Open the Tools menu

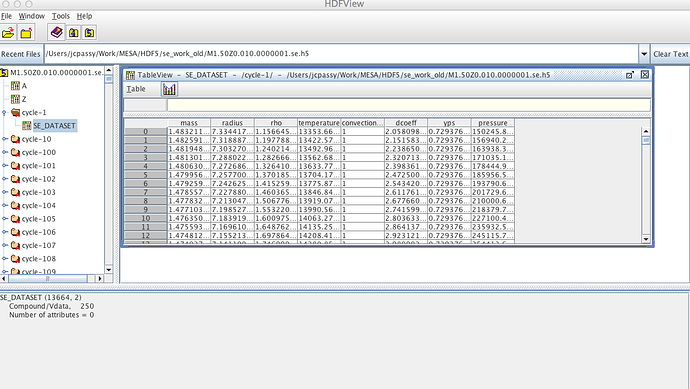click(61, 16)
